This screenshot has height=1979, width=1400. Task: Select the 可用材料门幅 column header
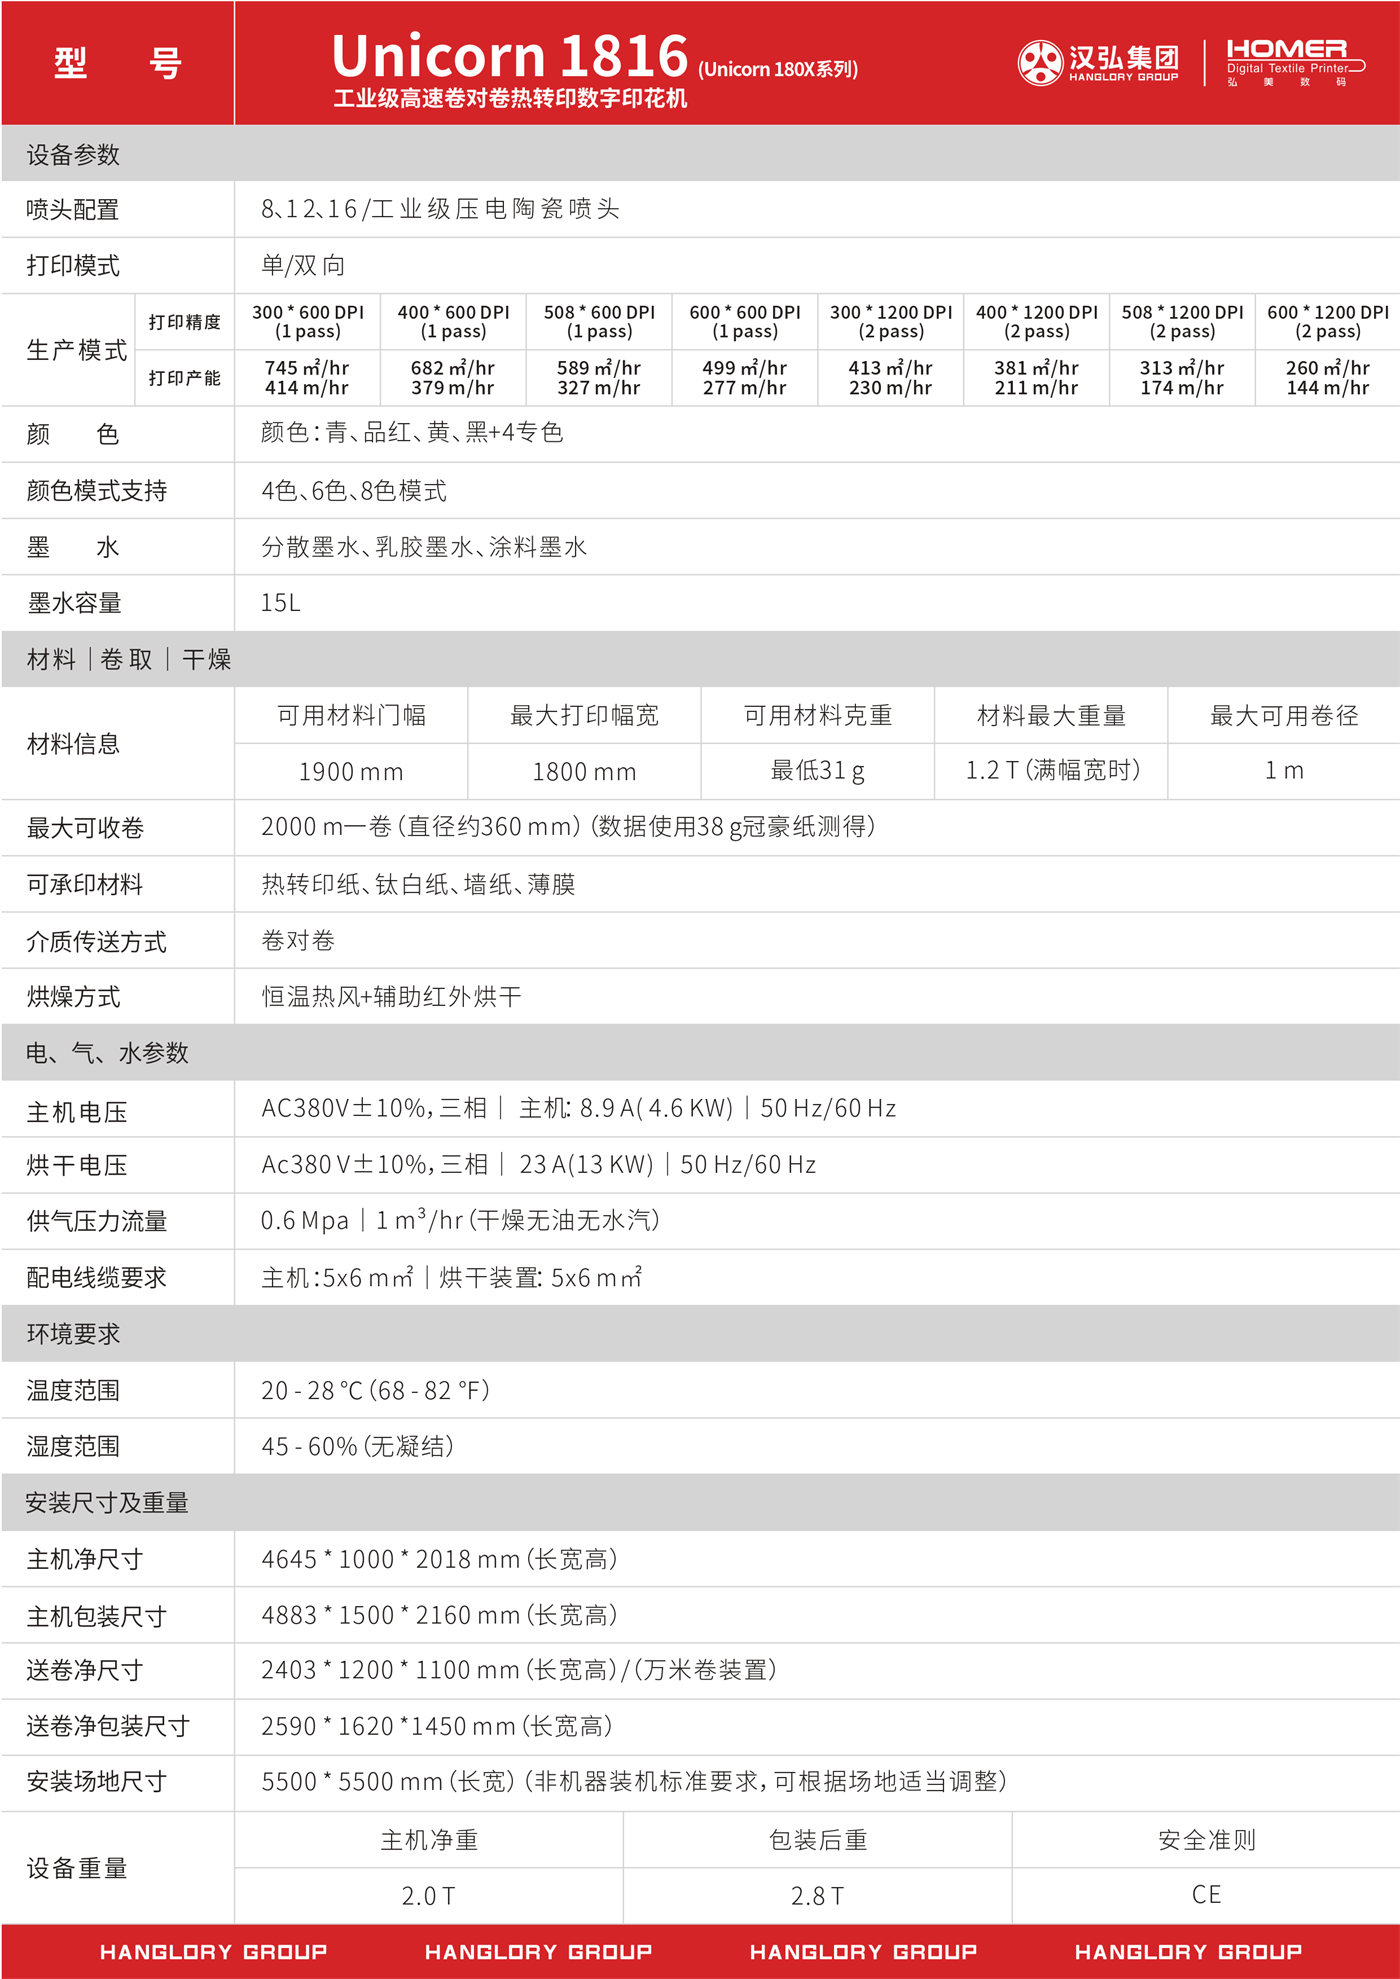[x=351, y=715]
